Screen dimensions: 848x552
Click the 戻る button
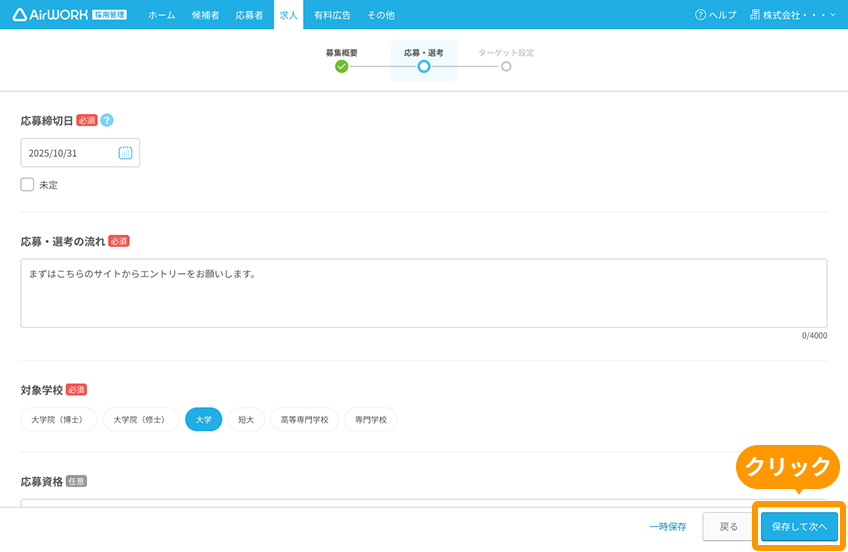(x=728, y=527)
